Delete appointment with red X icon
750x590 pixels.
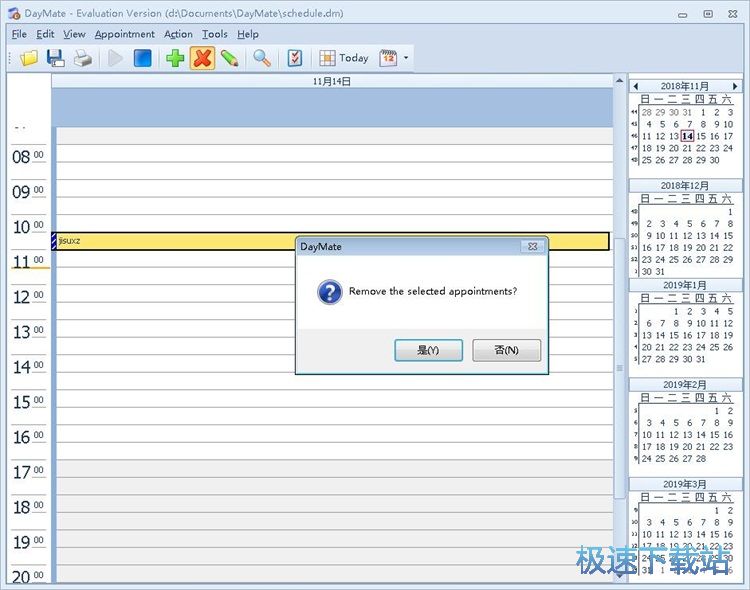(202, 58)
